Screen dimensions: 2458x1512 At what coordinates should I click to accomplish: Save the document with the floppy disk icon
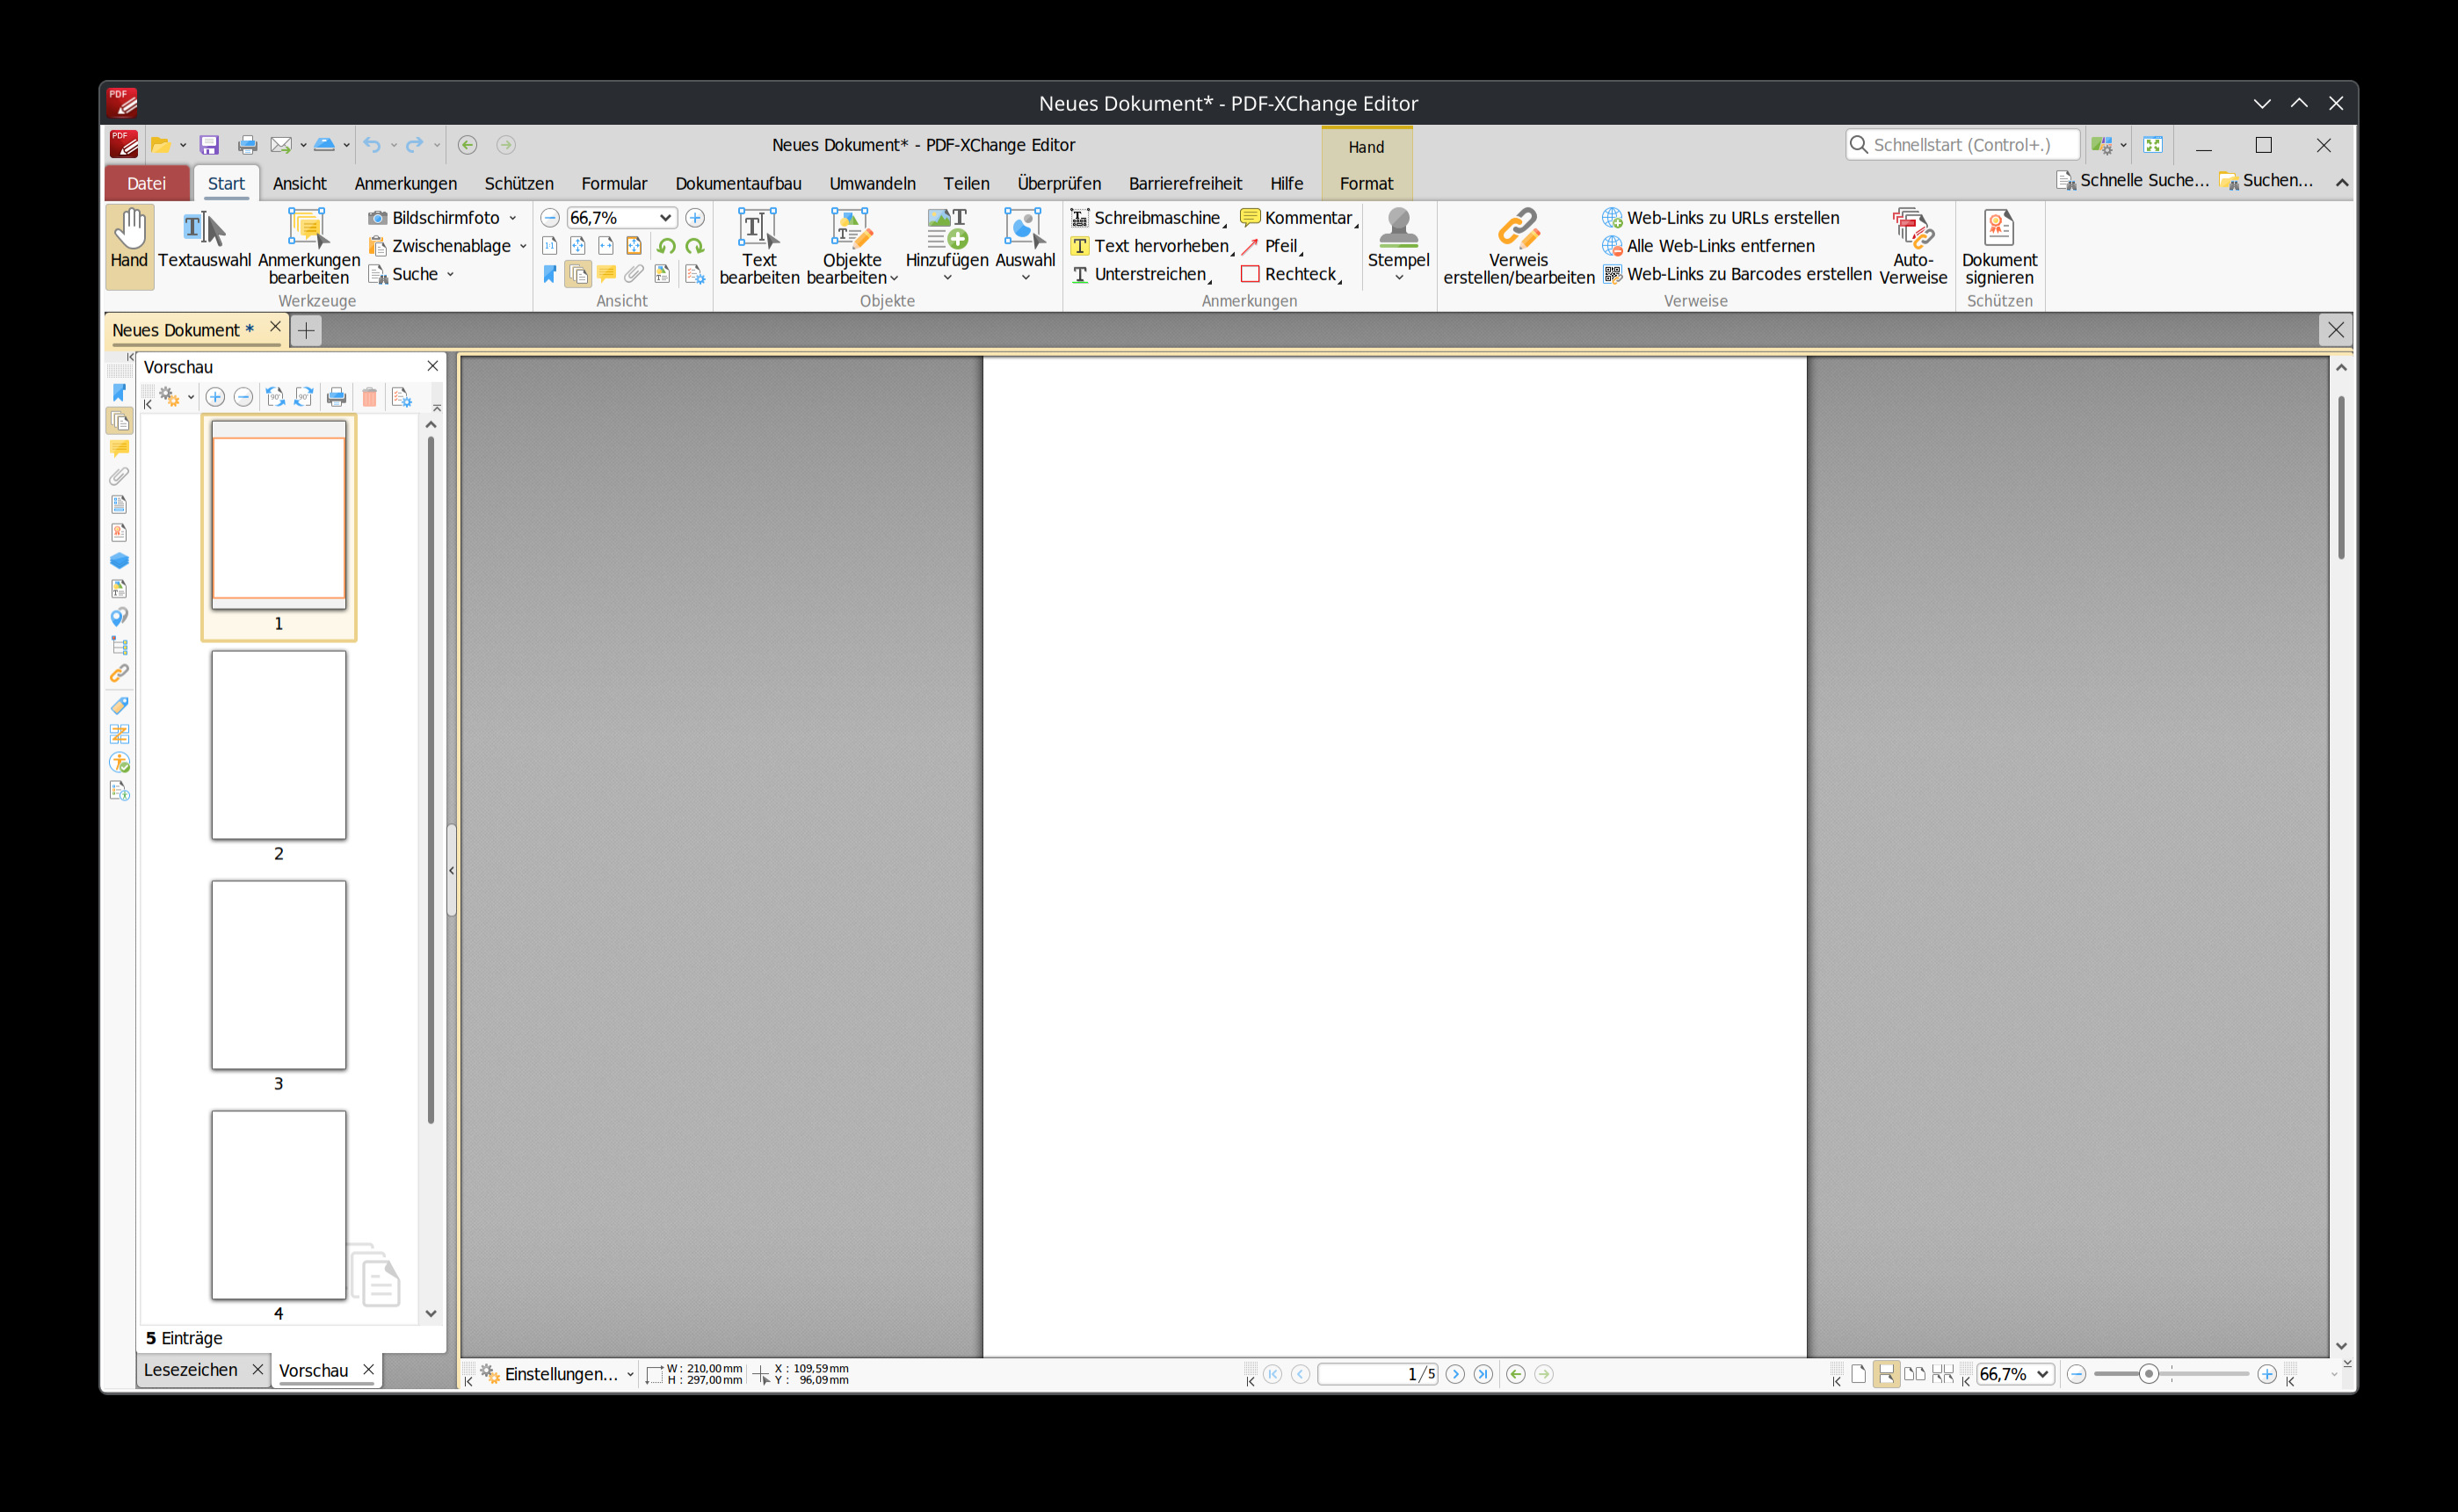[x=209, y=145]
